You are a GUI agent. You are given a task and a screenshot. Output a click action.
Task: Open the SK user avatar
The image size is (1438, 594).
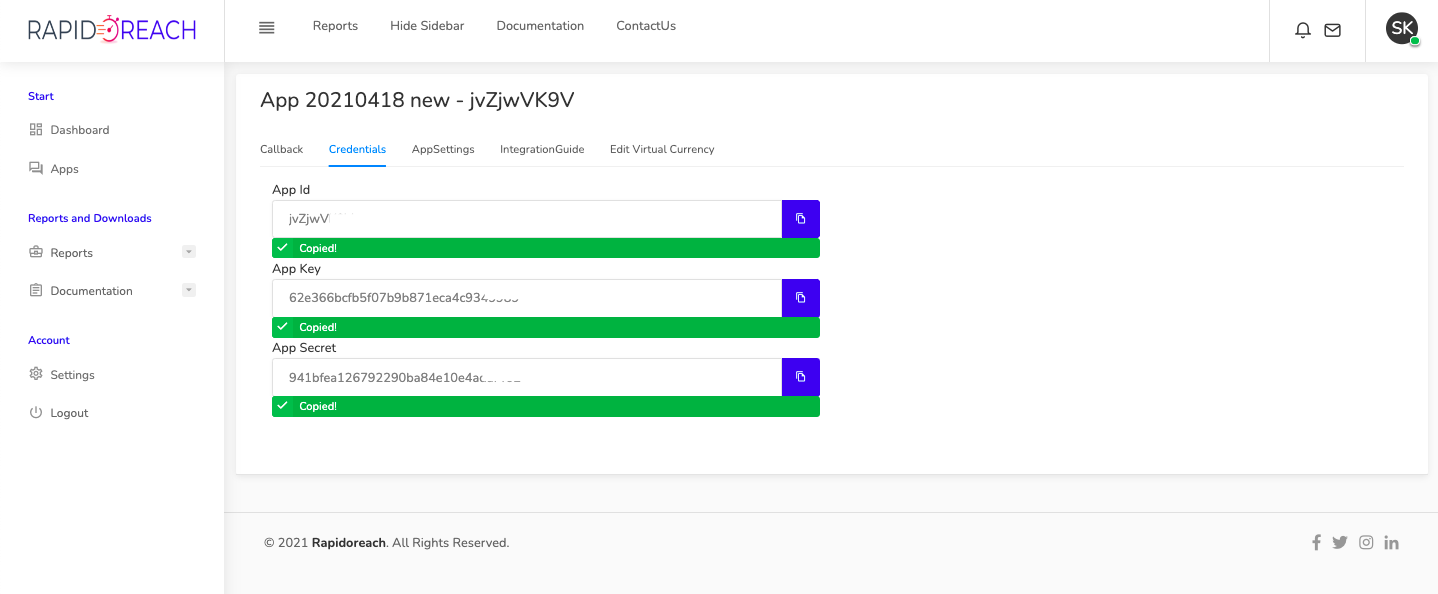tap(1402, 28)
